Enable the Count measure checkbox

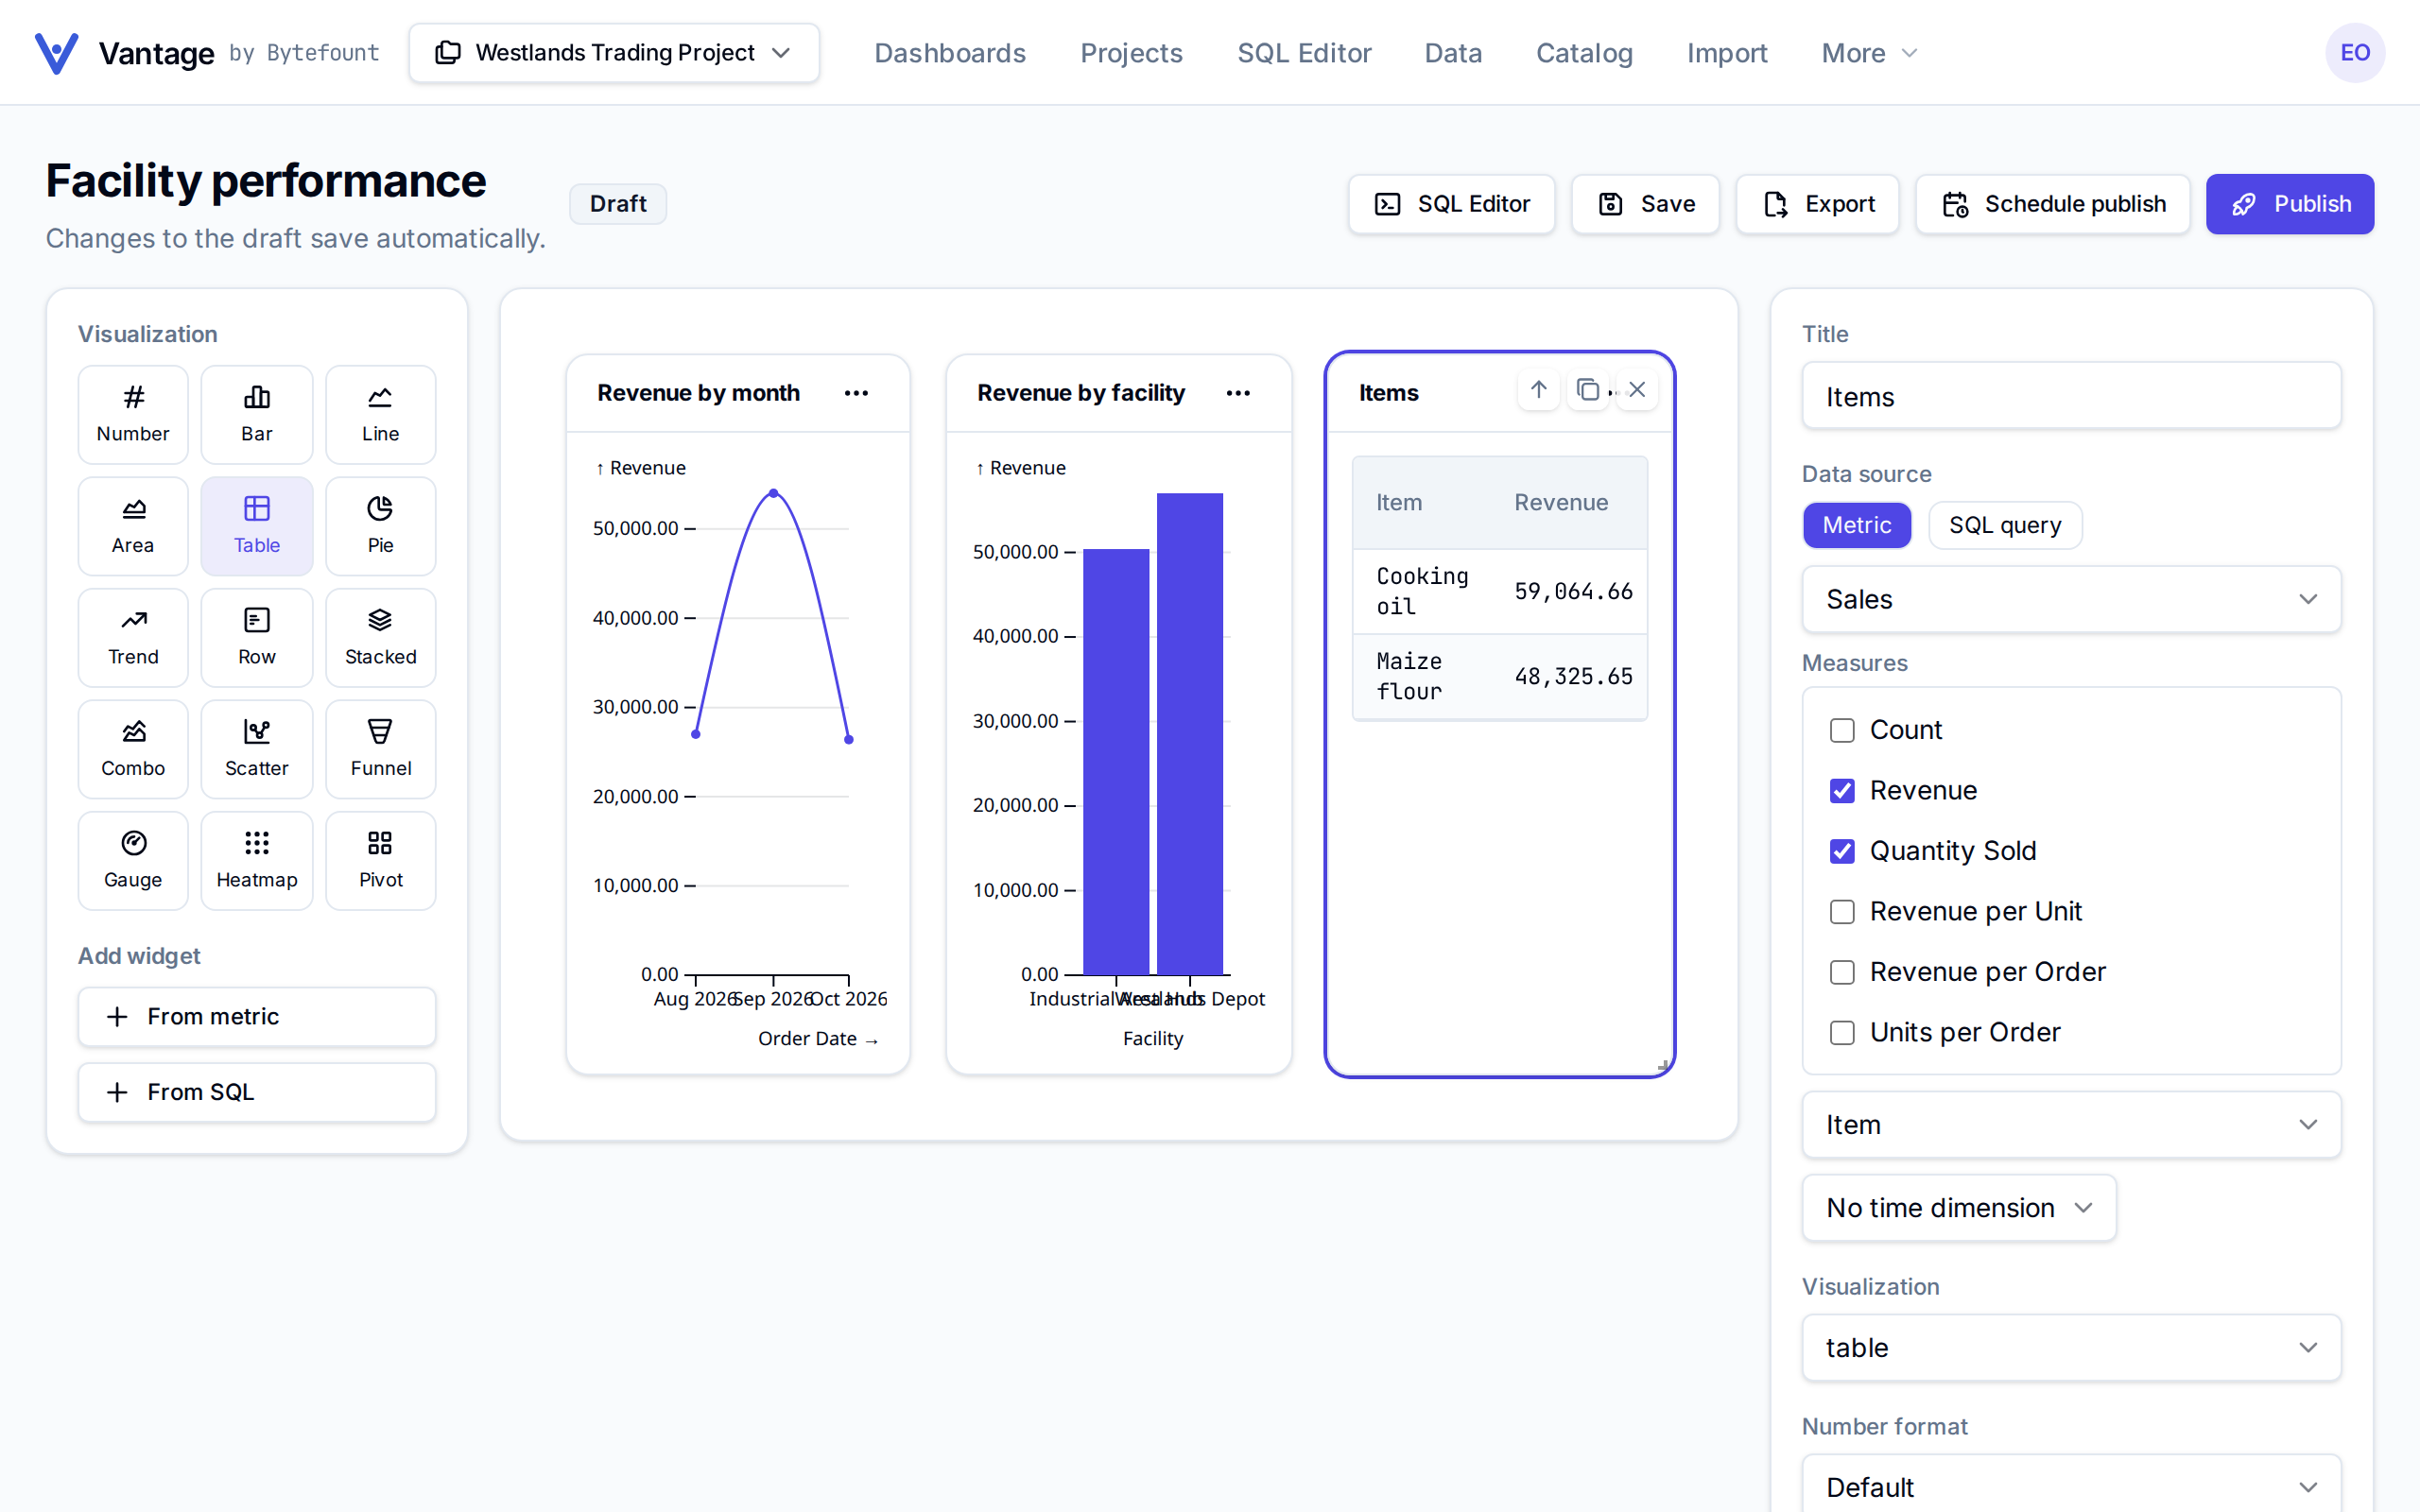tap(1842, 730)
